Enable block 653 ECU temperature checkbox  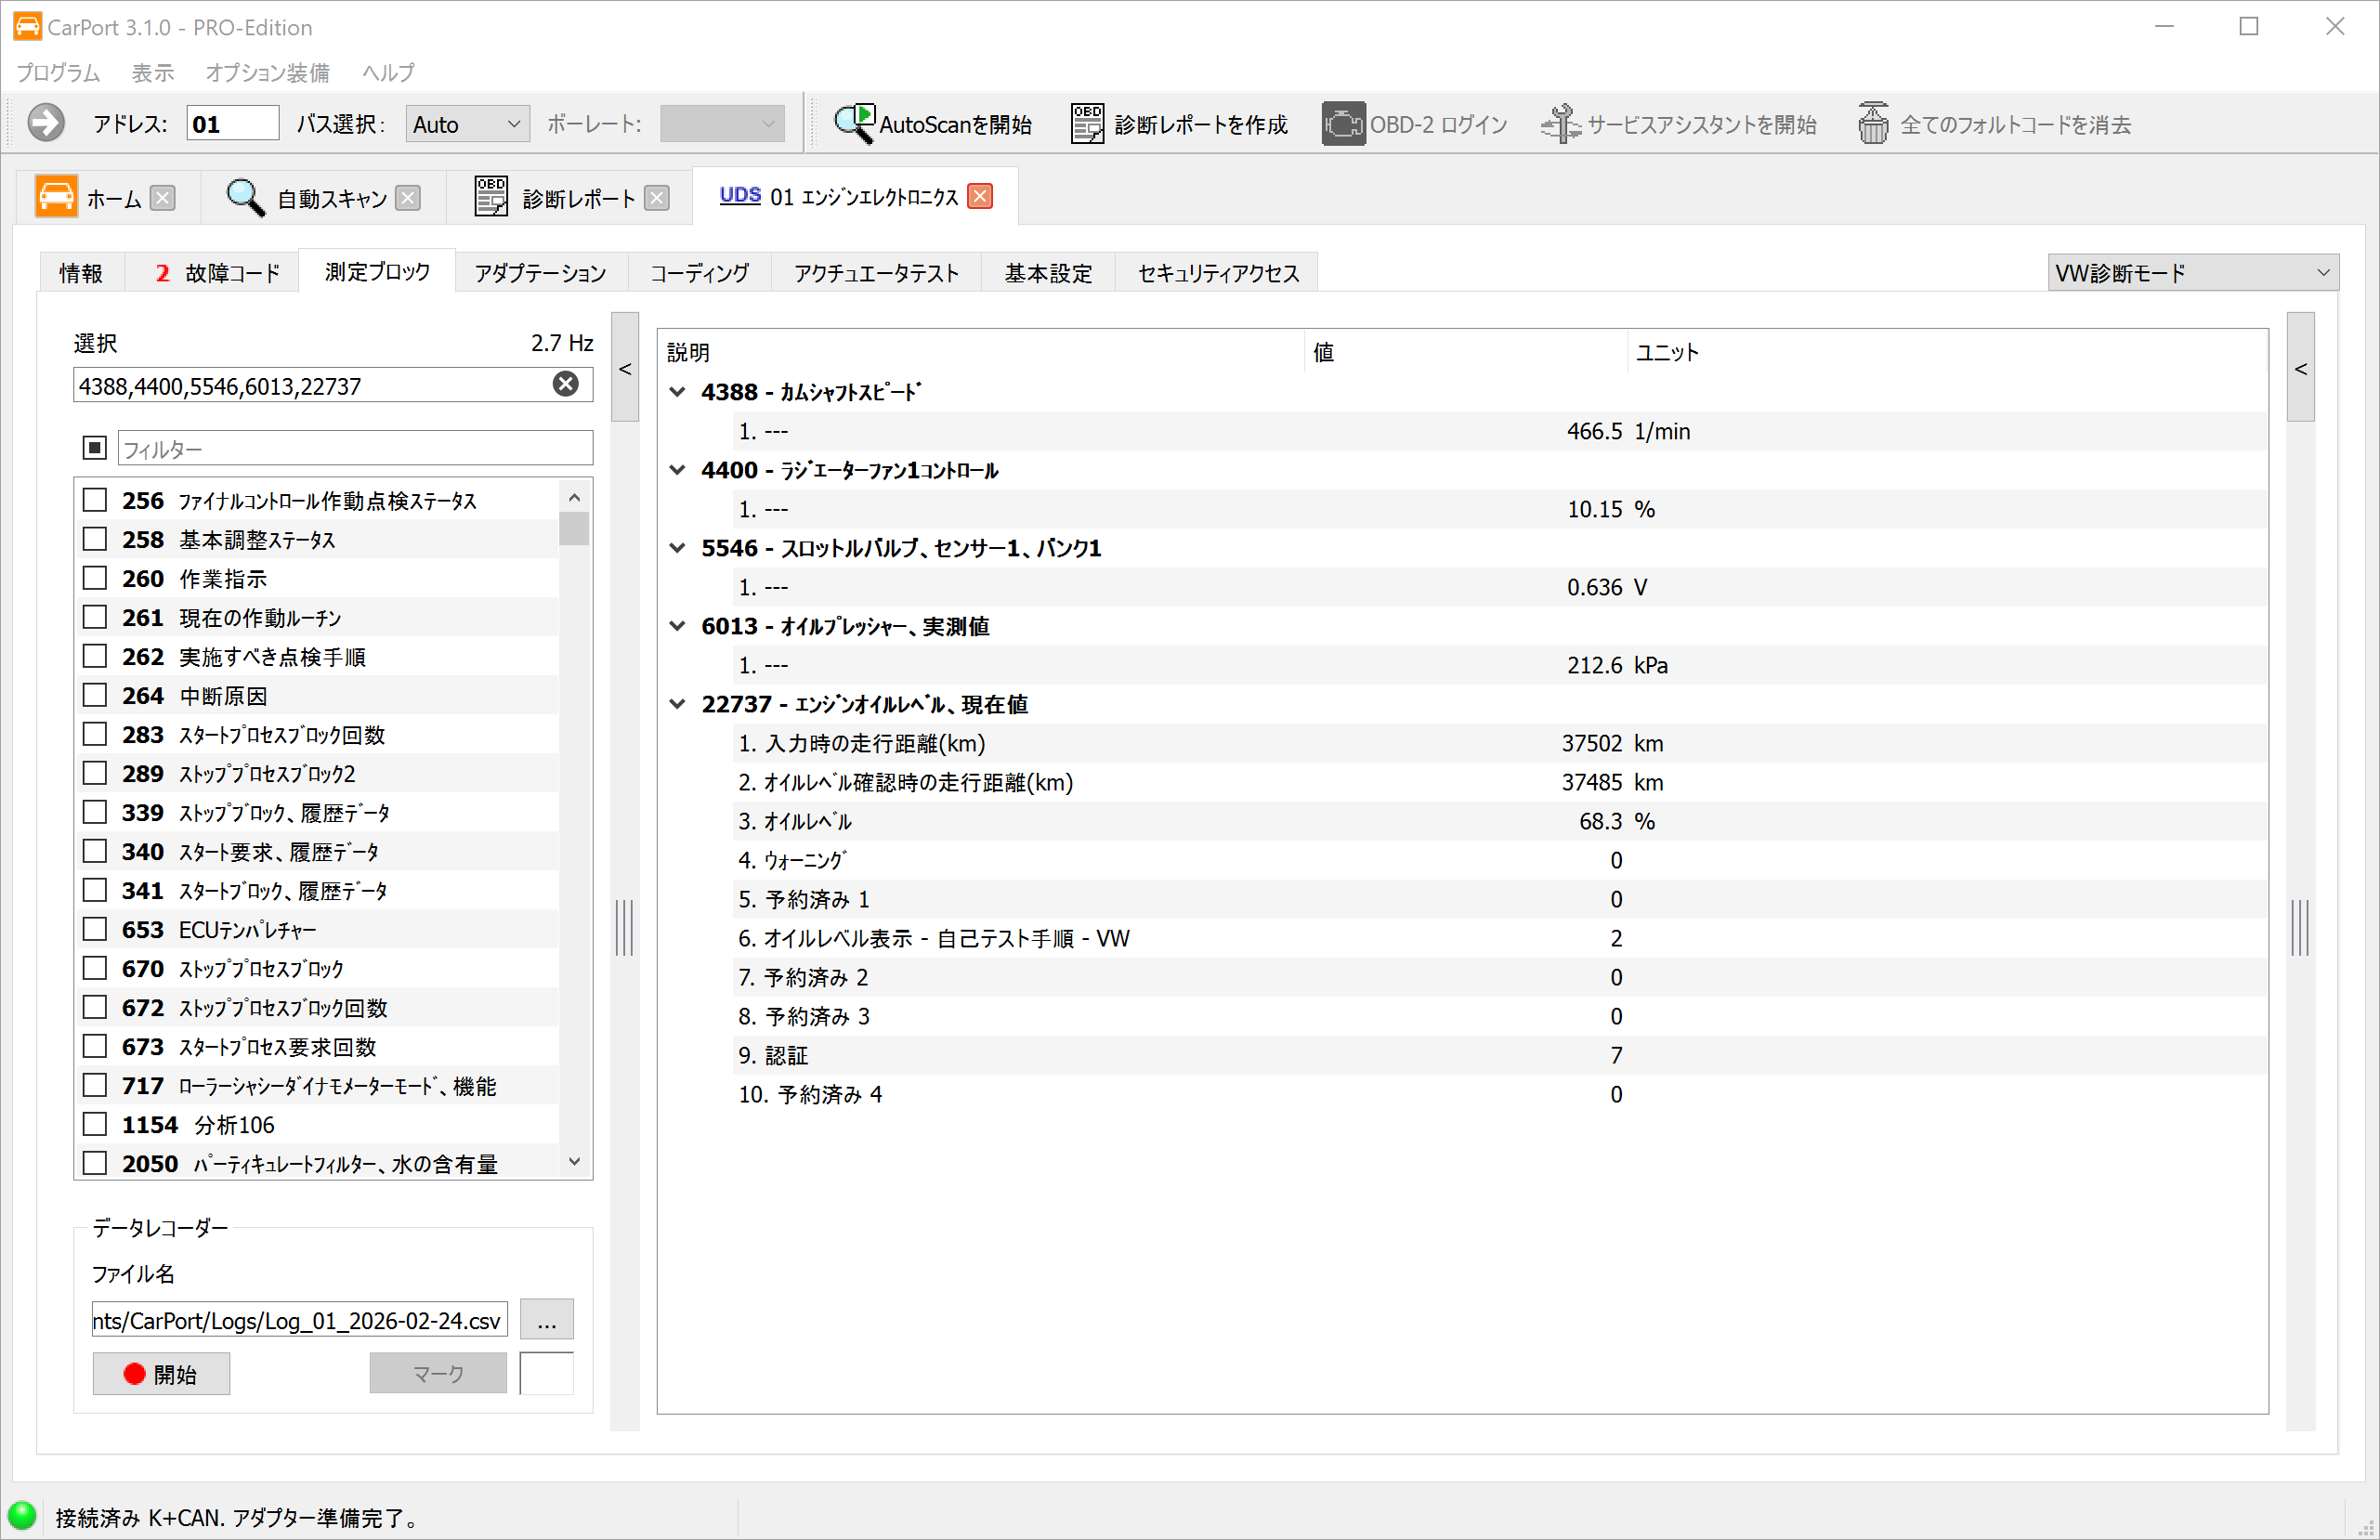[95, 929]
